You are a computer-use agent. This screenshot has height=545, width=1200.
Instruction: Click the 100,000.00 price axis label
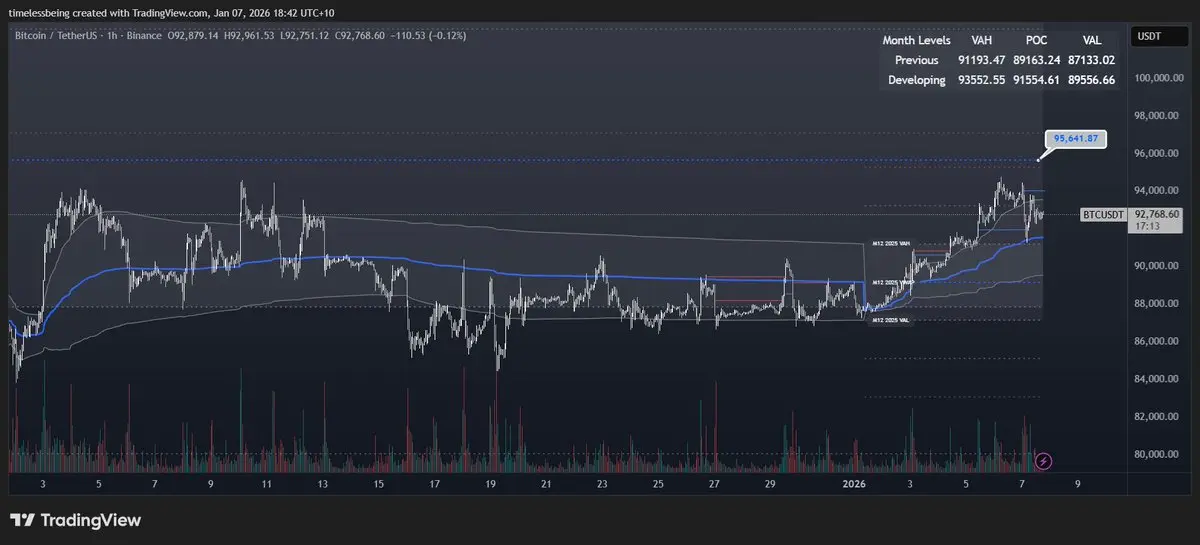[x=1158, y=77]
